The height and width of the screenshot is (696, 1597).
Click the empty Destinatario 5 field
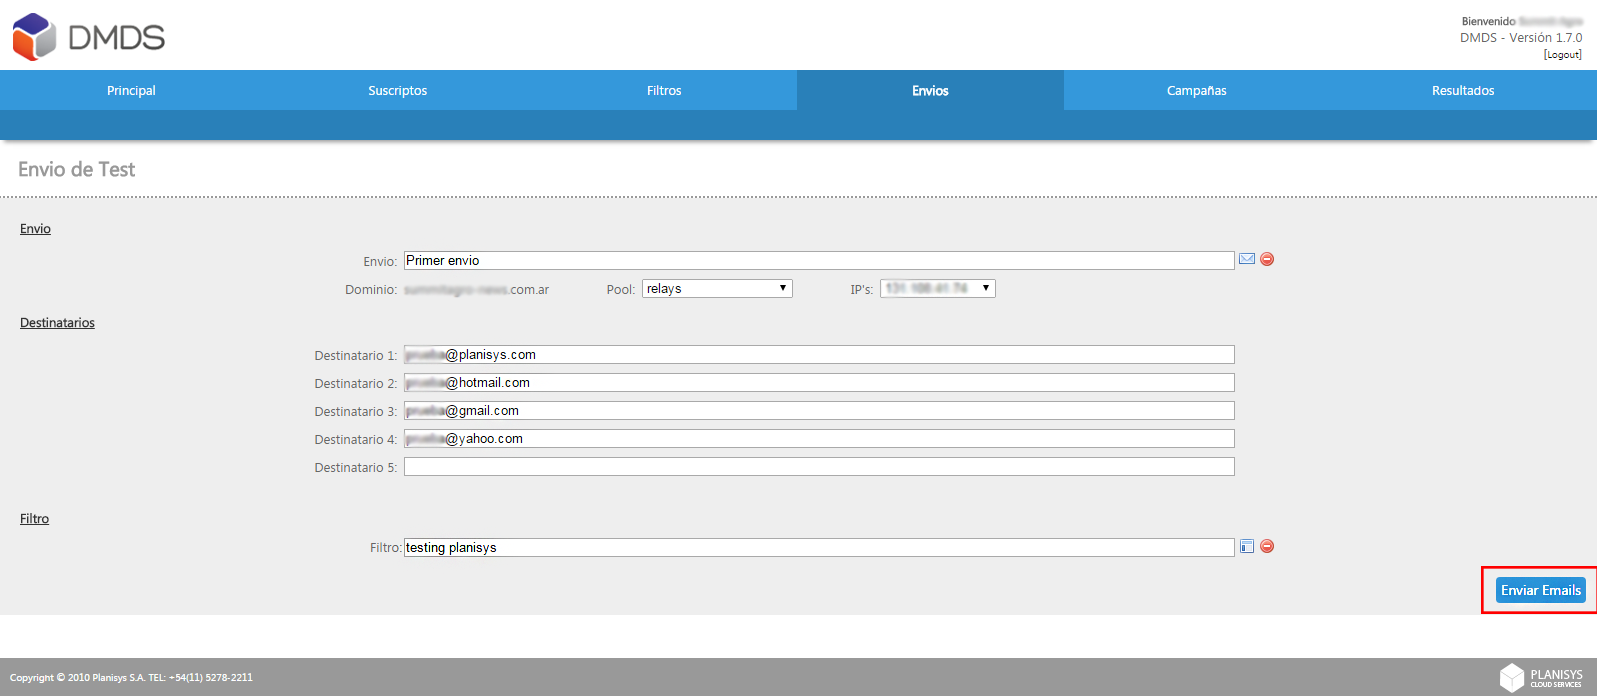click(x=819, y=467)
